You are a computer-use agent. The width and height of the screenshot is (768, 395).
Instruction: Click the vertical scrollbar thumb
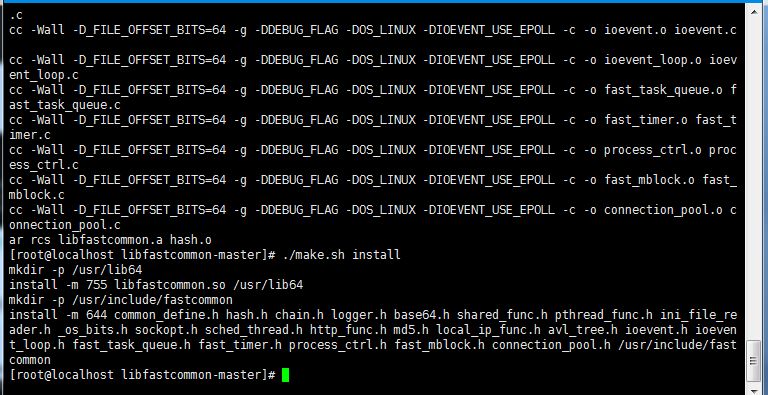pos(754,361)
